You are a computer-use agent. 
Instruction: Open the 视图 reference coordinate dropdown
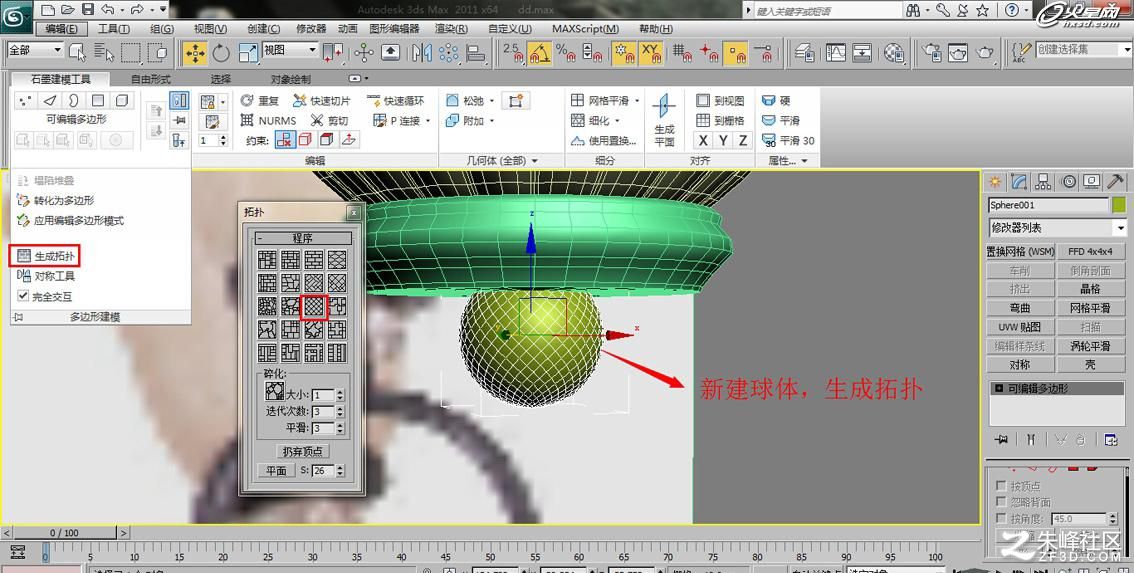pyautogui.click(x=290, y=50)
